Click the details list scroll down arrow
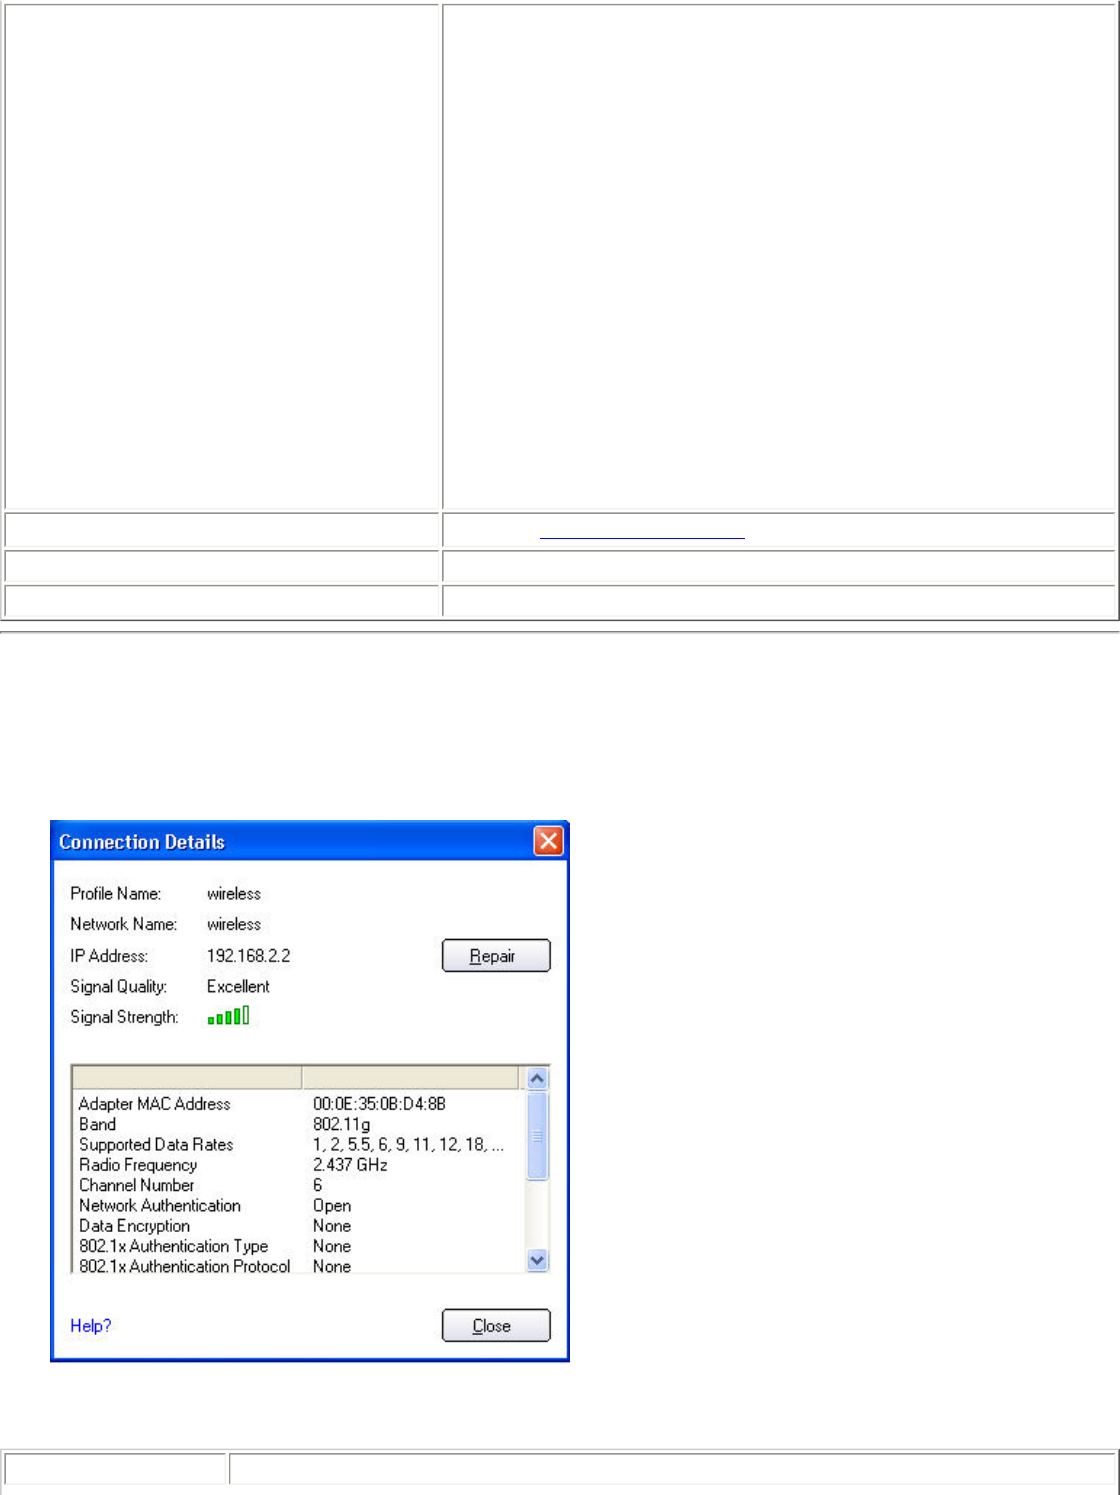The image size is (1120, 1495). click(x=537, y=1260)
